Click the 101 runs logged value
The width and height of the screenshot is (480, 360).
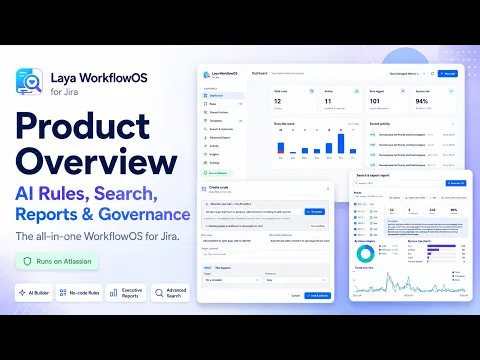click(375, 101)
